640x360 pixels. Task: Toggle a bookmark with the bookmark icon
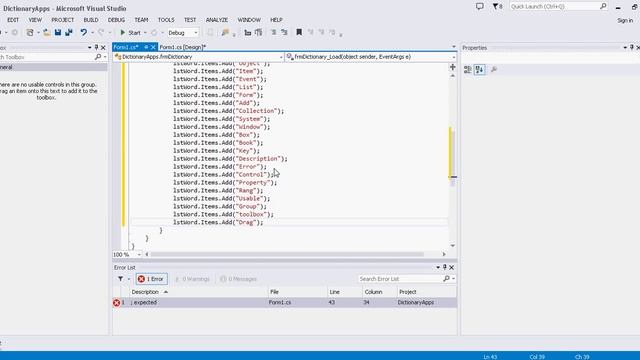[x=299, y=32]
